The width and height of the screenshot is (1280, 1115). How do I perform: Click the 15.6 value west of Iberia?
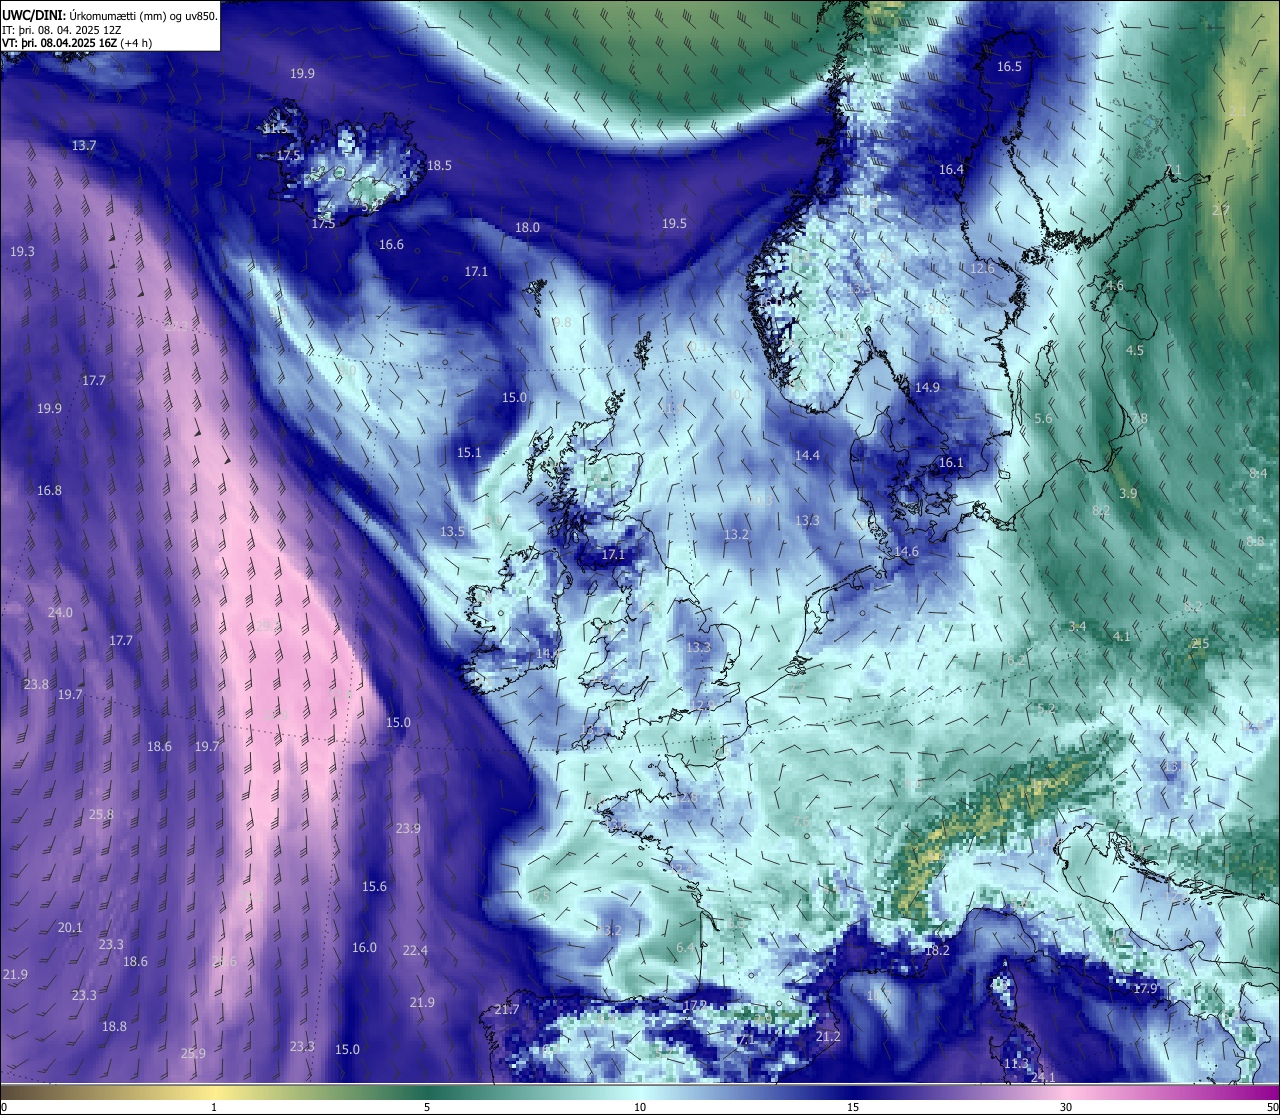(x=374, y=886)
